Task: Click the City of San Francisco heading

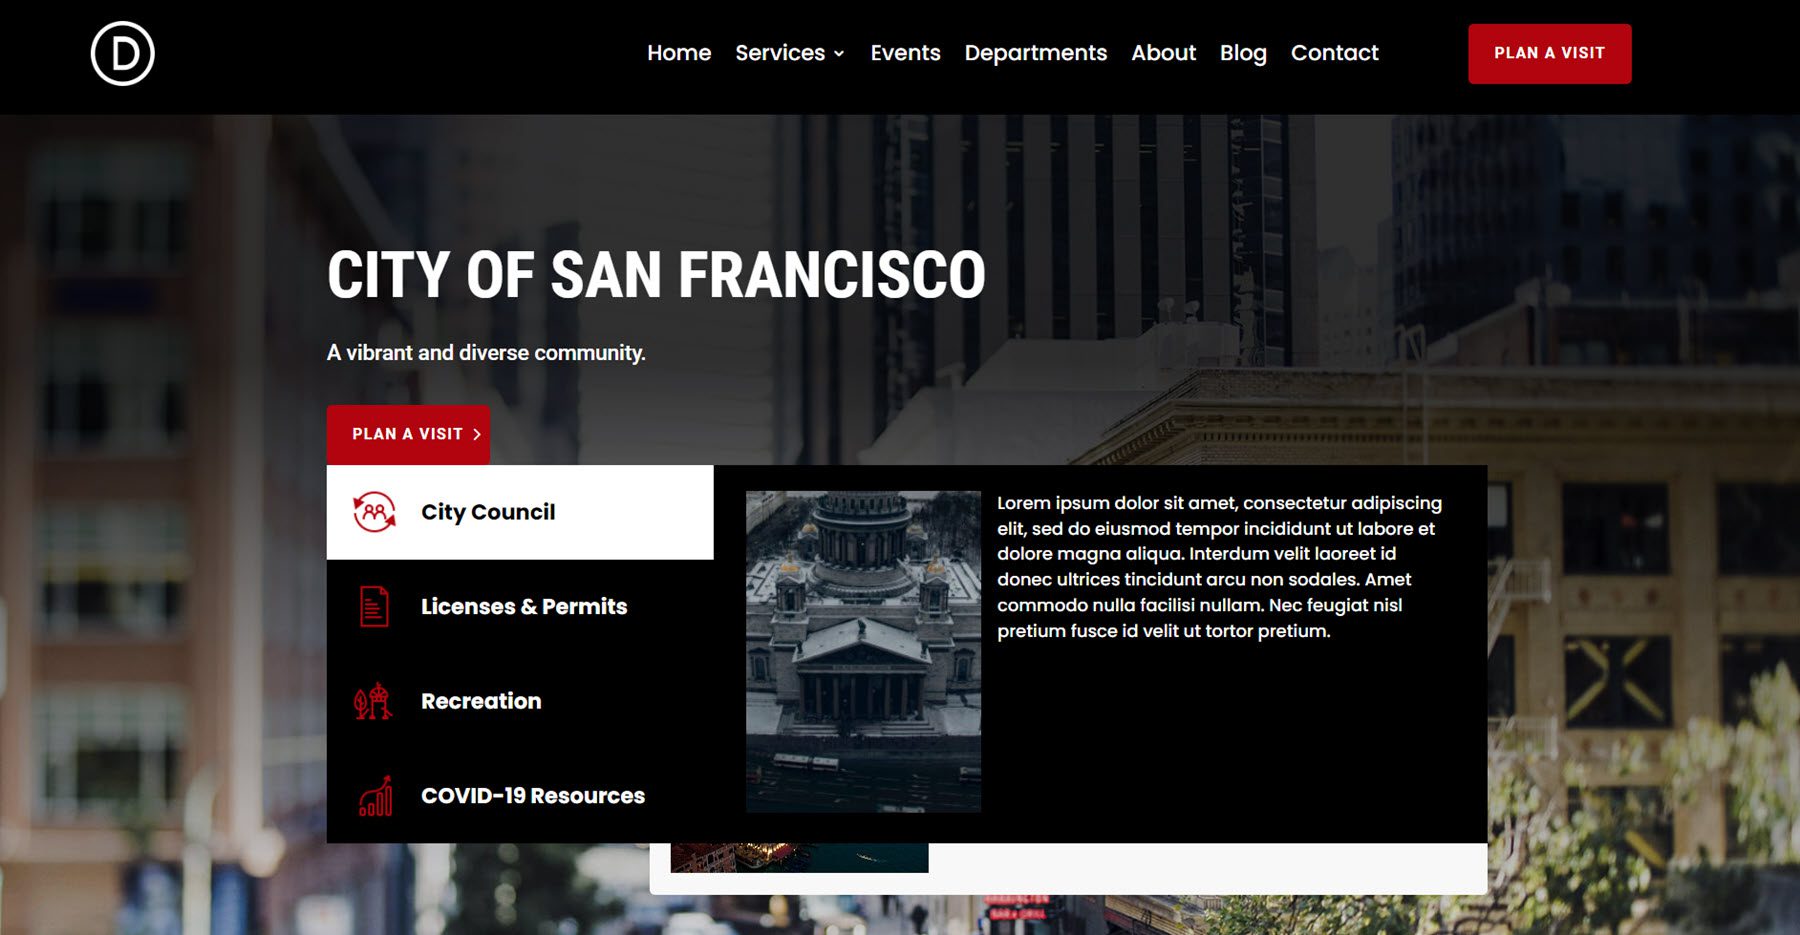Action: coord(656,275)
